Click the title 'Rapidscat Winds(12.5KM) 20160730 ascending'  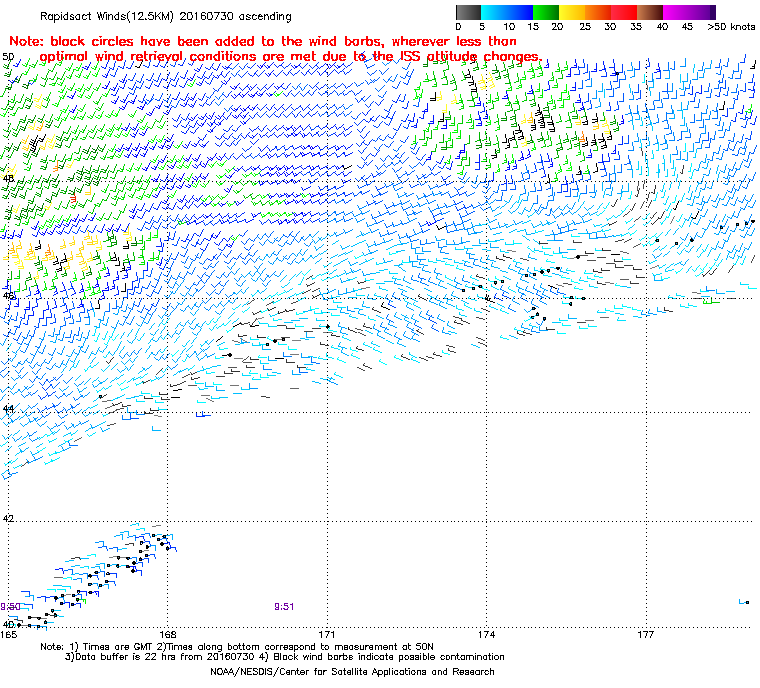[x=166, y=16]
